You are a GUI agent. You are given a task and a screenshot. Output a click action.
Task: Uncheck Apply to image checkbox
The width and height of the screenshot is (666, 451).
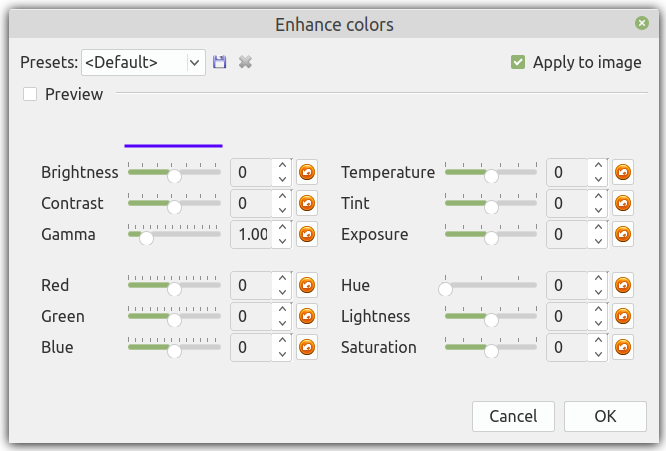click(x=518, y=62)
